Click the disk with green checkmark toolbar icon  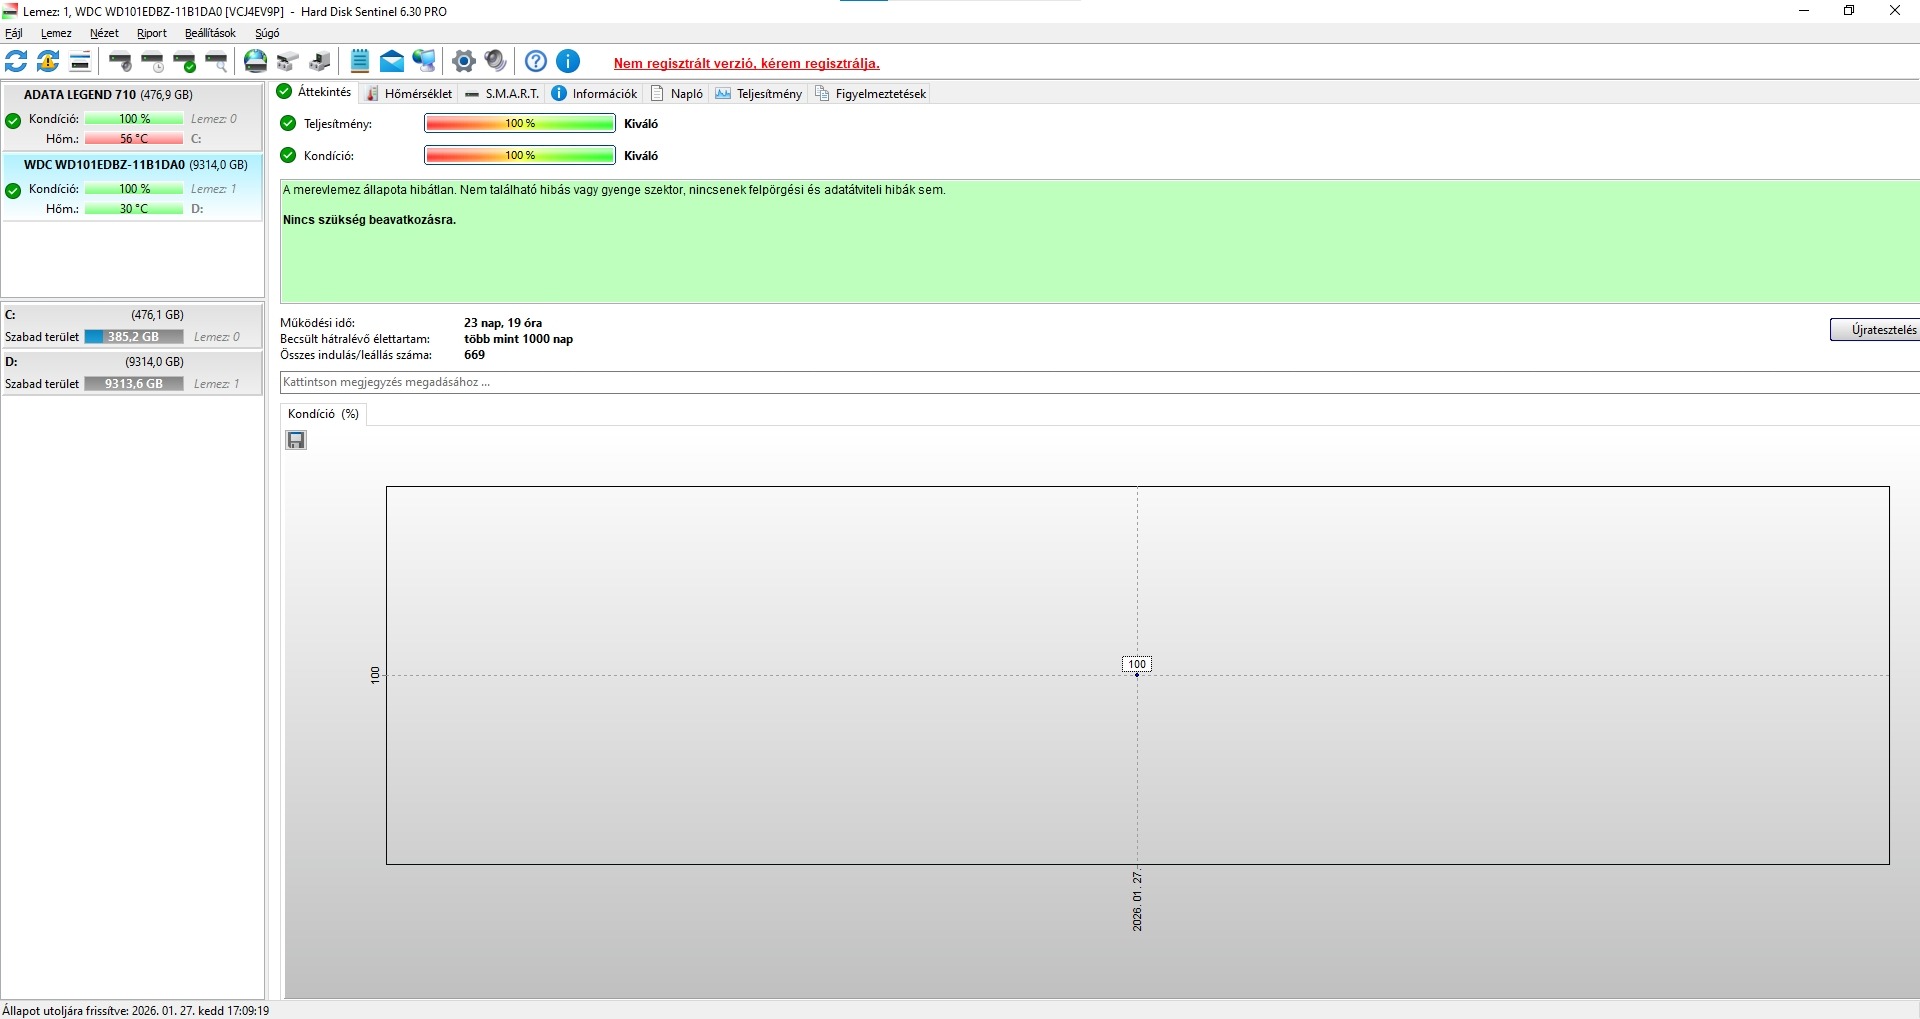tap(184, 62)
